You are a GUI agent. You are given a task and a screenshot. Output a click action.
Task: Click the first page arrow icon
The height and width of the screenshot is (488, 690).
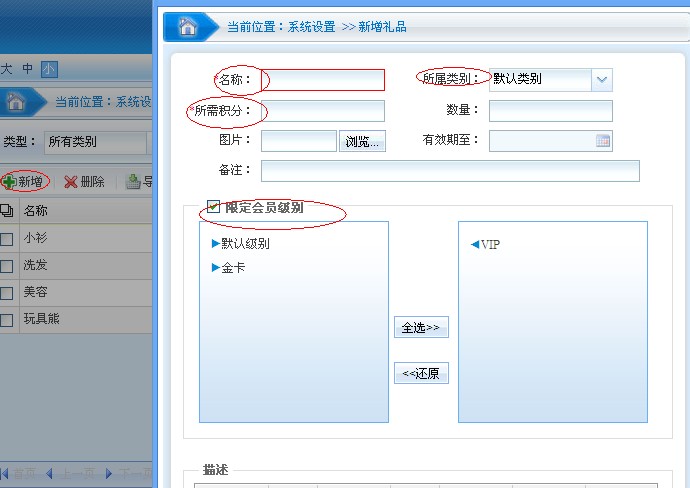(x=4, y=474)
